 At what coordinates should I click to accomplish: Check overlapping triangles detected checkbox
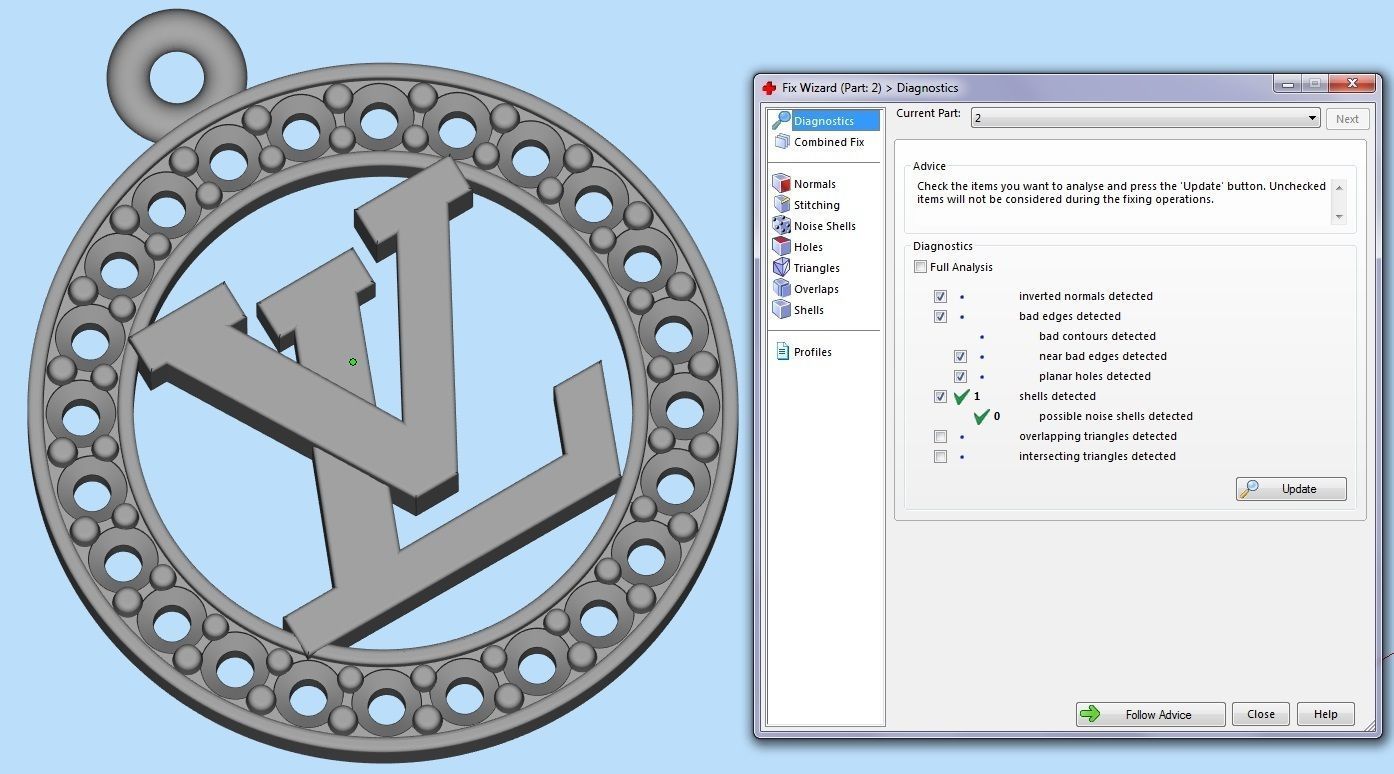tap(940, 436)
